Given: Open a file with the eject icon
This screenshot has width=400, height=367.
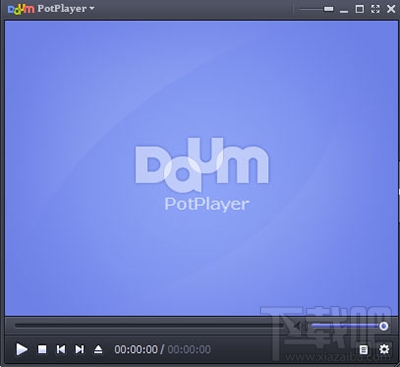Looking at the screenshot, I should click(98, 349).
